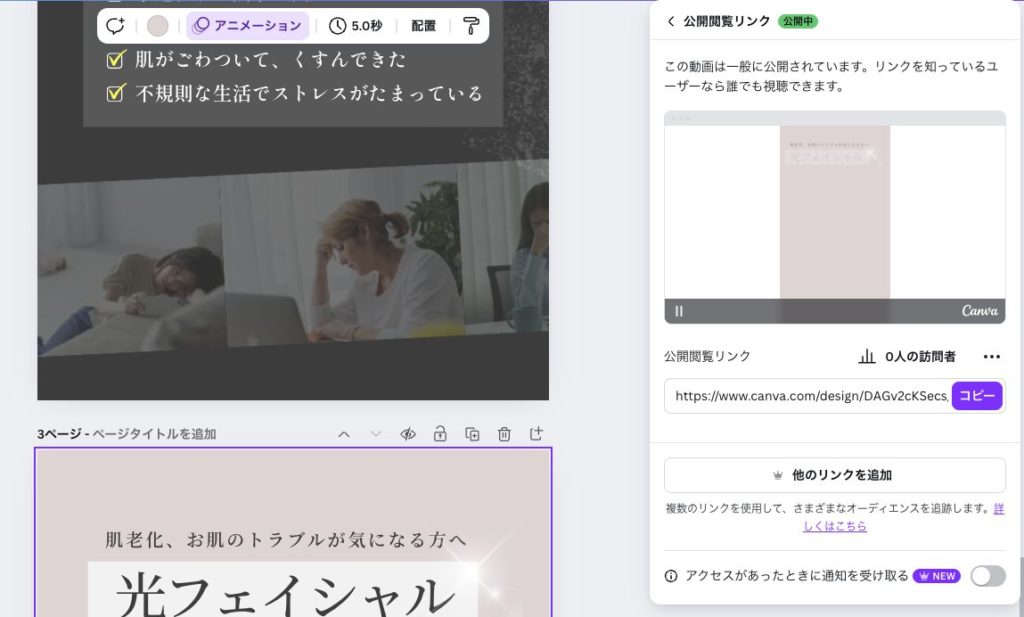Add a new page with the add-page icon
The image size is (1024, 617).
click(x=537, y=433)
